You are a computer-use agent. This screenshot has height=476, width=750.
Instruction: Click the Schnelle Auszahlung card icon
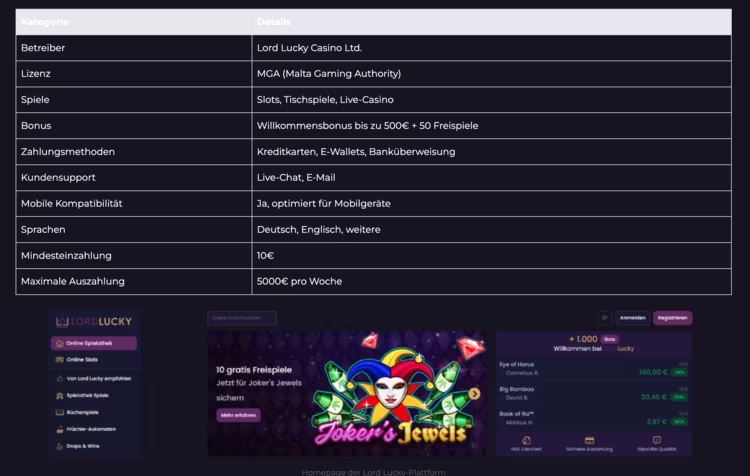click(x=589, y=440)
